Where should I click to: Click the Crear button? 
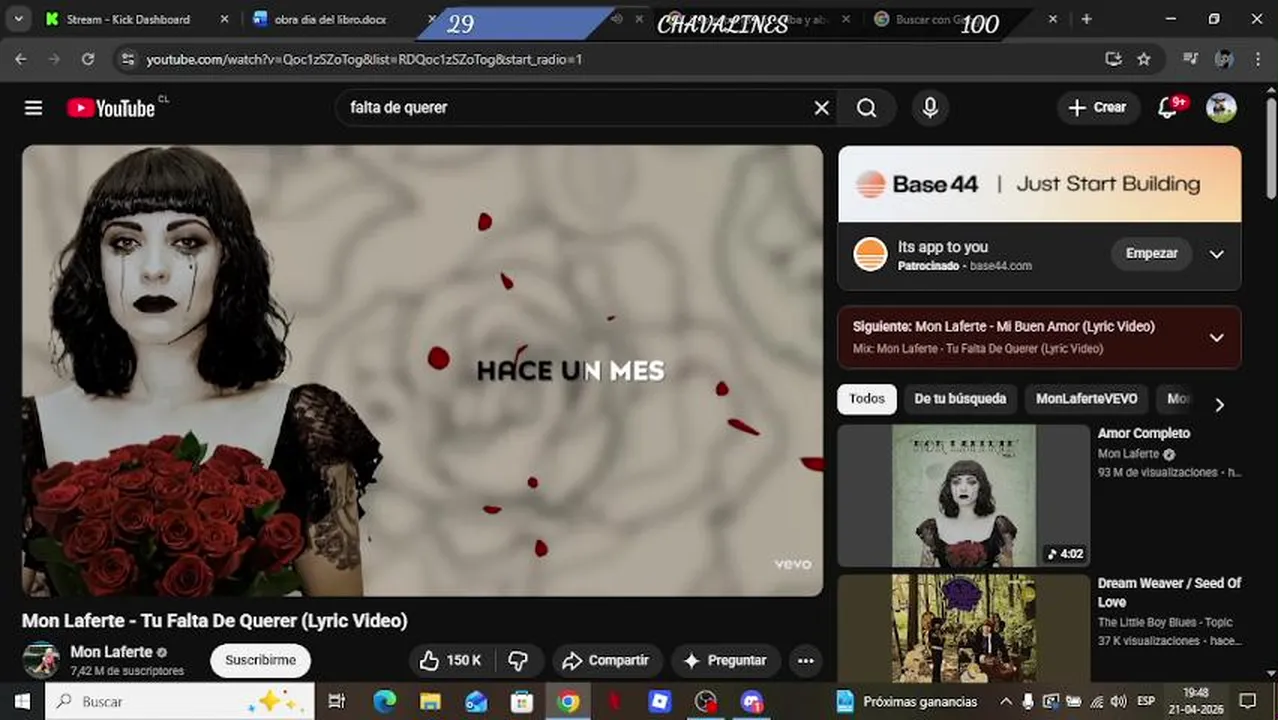point(1098,108)
